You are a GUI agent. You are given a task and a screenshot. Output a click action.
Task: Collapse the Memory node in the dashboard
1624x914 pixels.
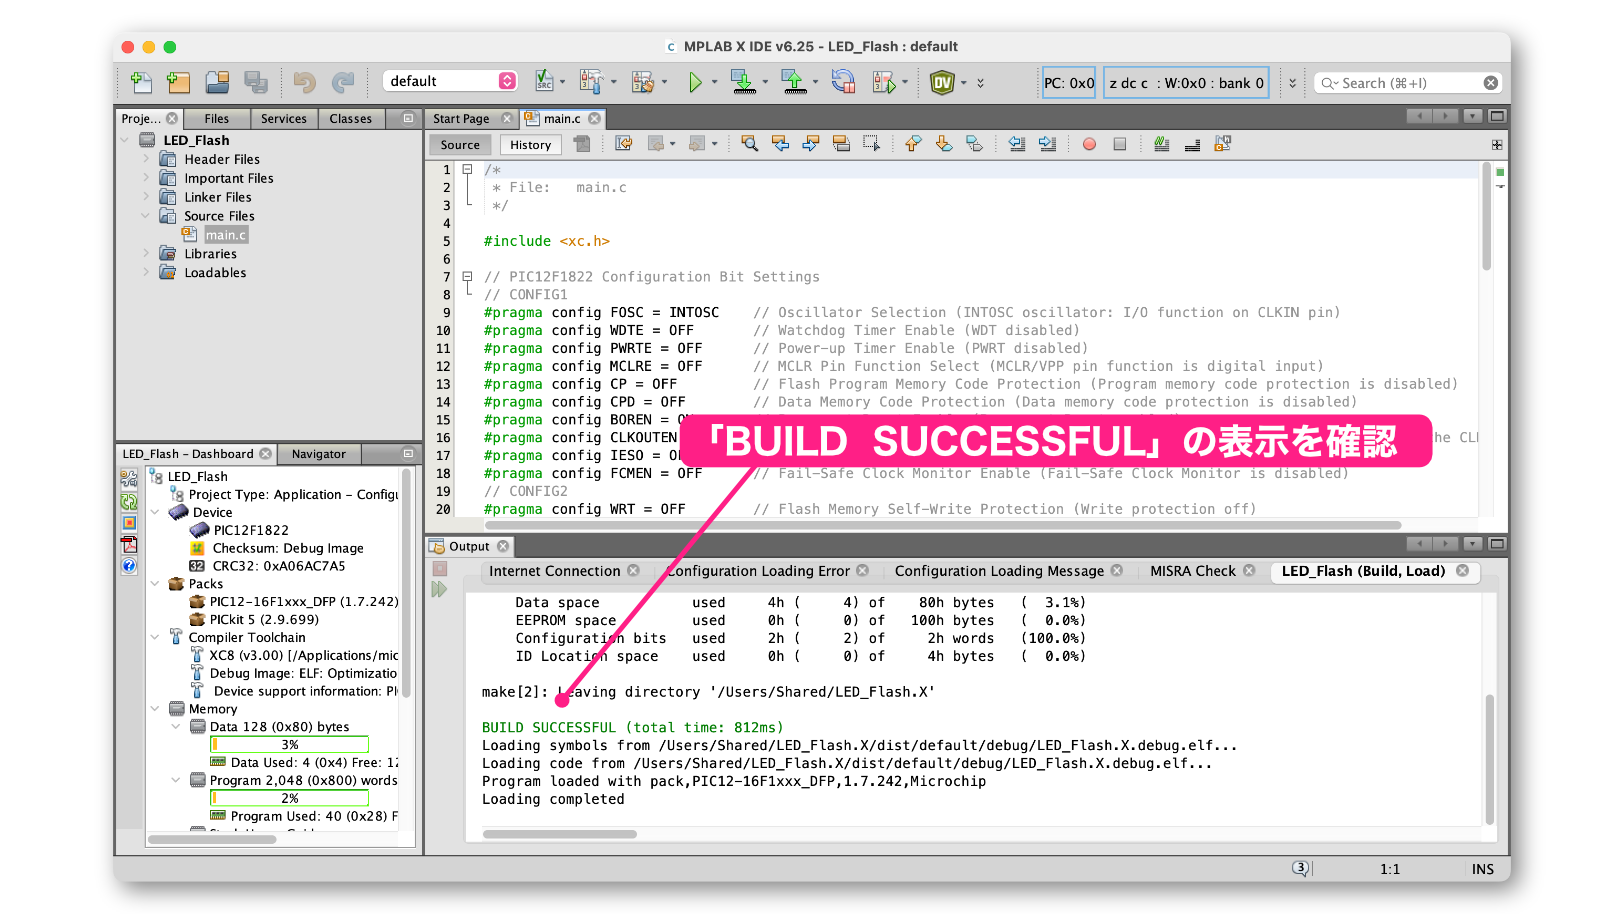coord(155,709)
